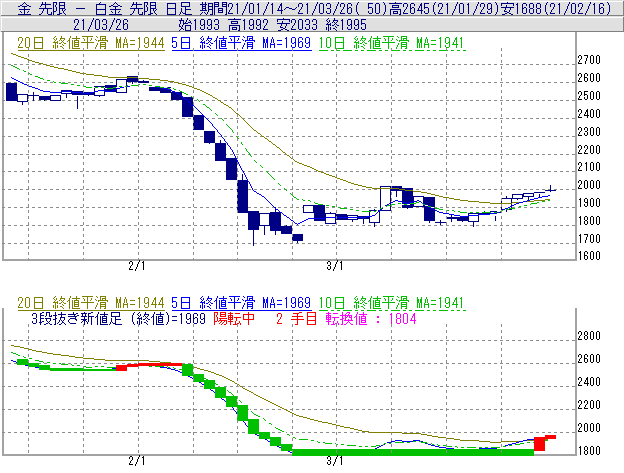Click the high value 高2645(21/01/29)
Image resolution: width=624 pixels, height=473 pixels.
point(444,8)
